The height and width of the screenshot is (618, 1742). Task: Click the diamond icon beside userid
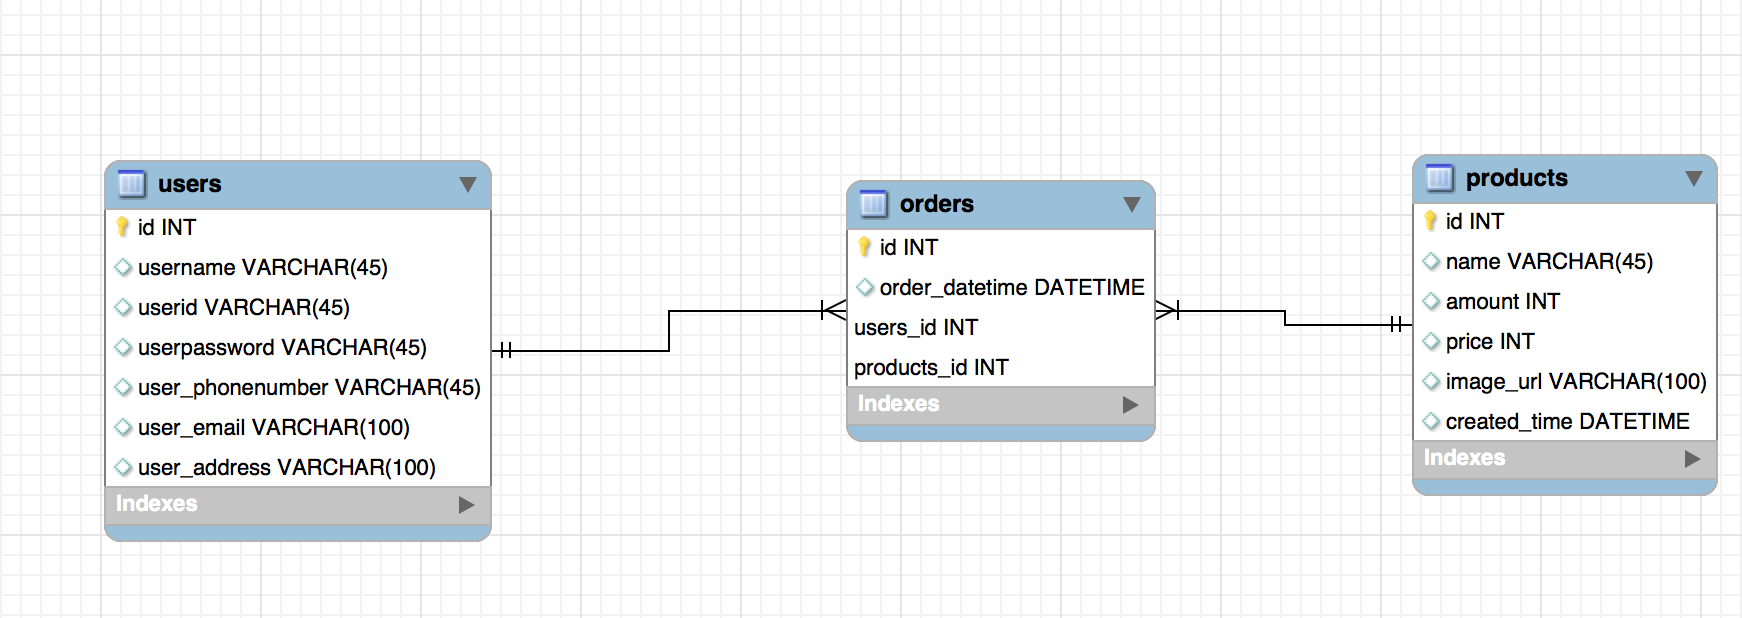pyautogui.click(x=123, y=307)
